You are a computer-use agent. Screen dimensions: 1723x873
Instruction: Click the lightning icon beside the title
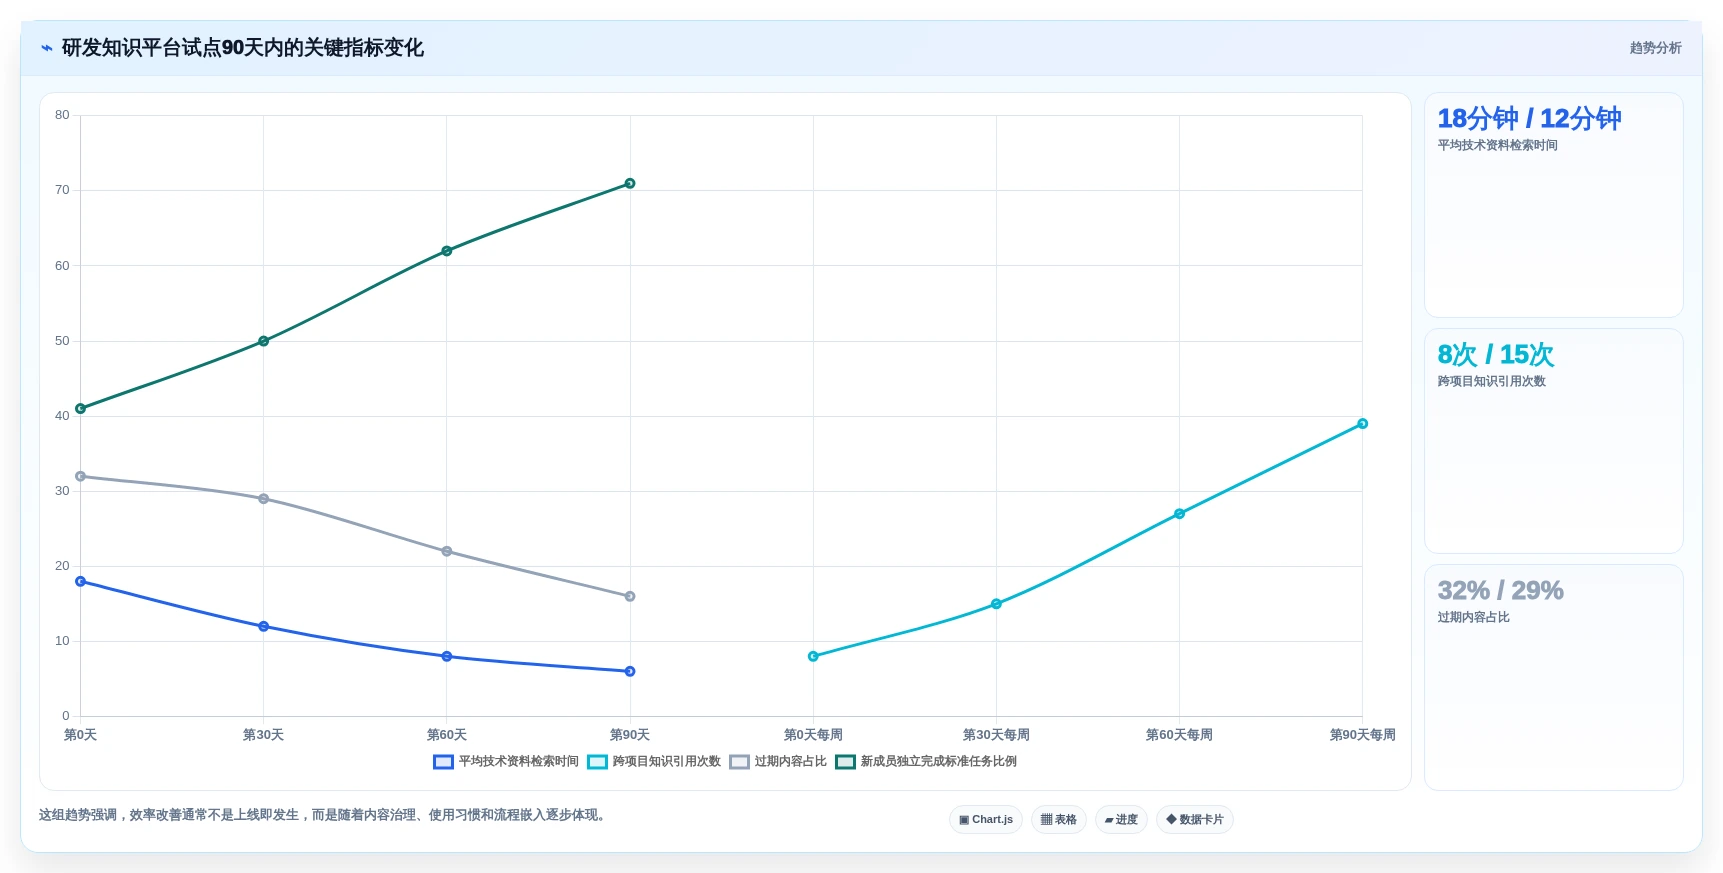(x=47, y=48)
